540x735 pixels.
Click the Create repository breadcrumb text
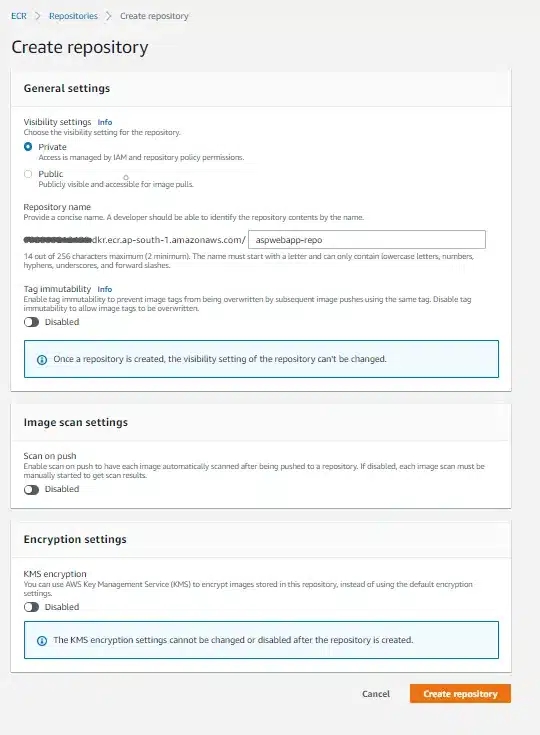[154, 16]
